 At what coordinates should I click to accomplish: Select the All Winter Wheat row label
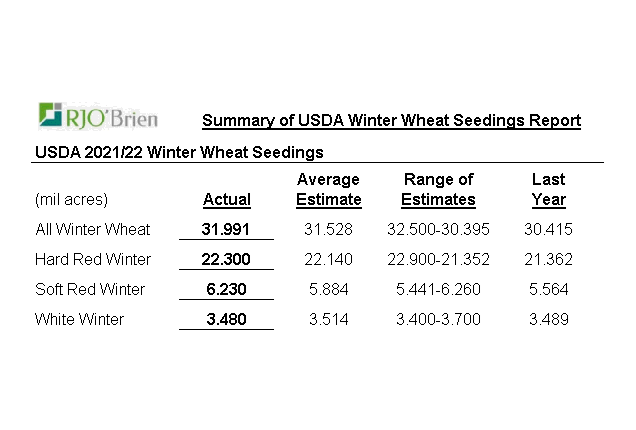tap(92, 229)
